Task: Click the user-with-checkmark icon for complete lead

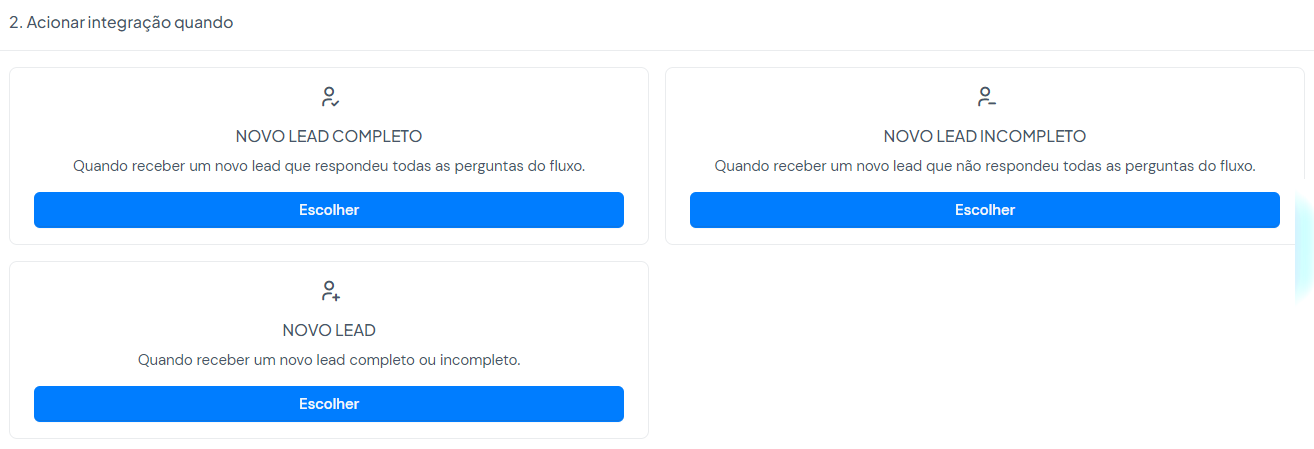Action: [330, 97]
